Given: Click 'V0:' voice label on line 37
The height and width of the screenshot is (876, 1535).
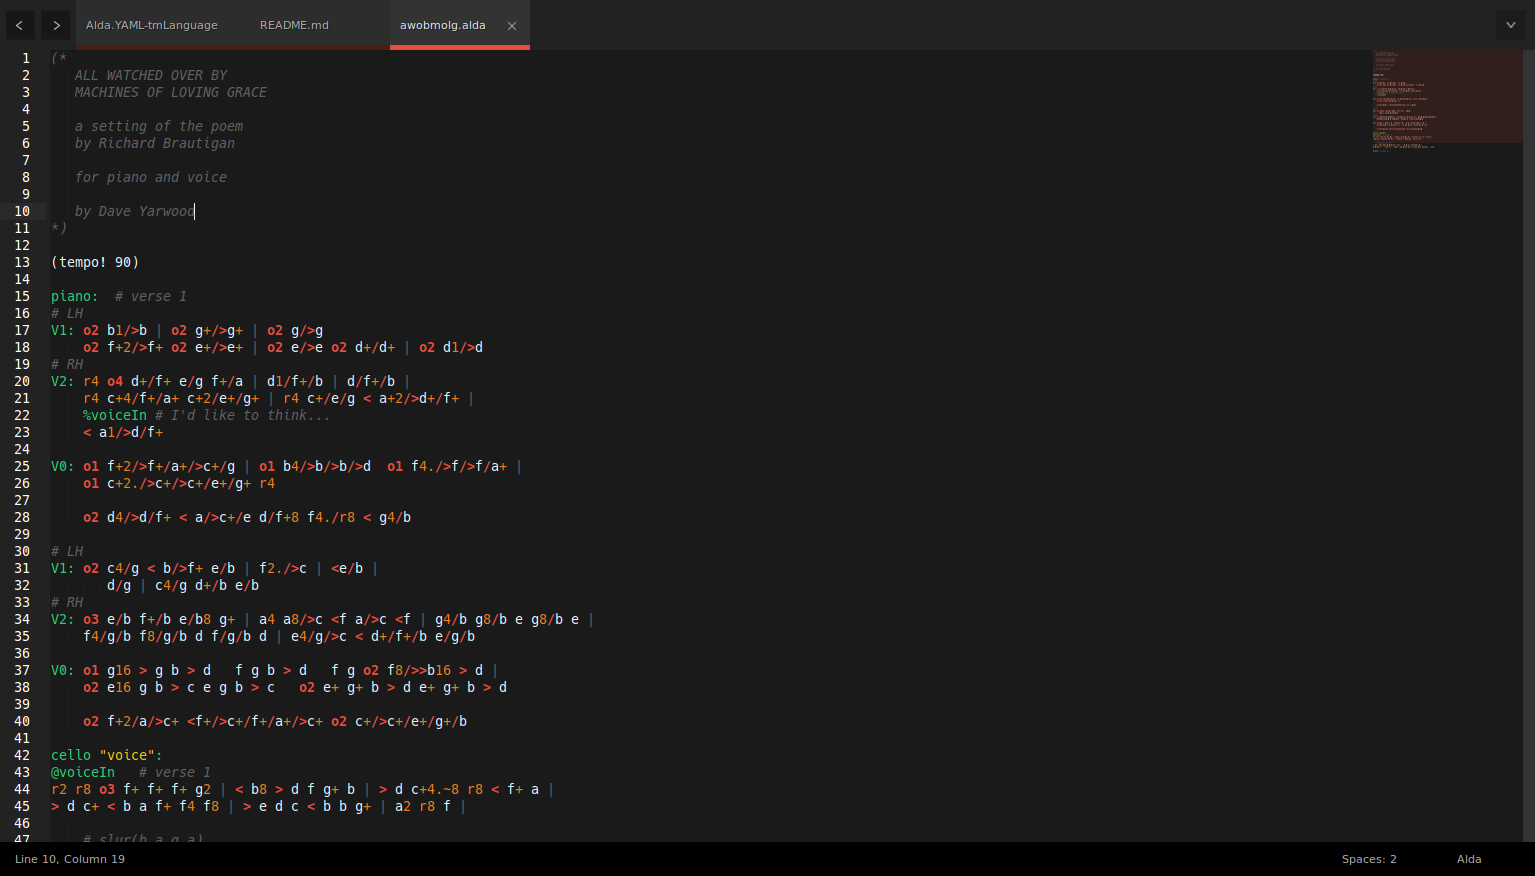Looking at the screenshot, I should point(63,670).
